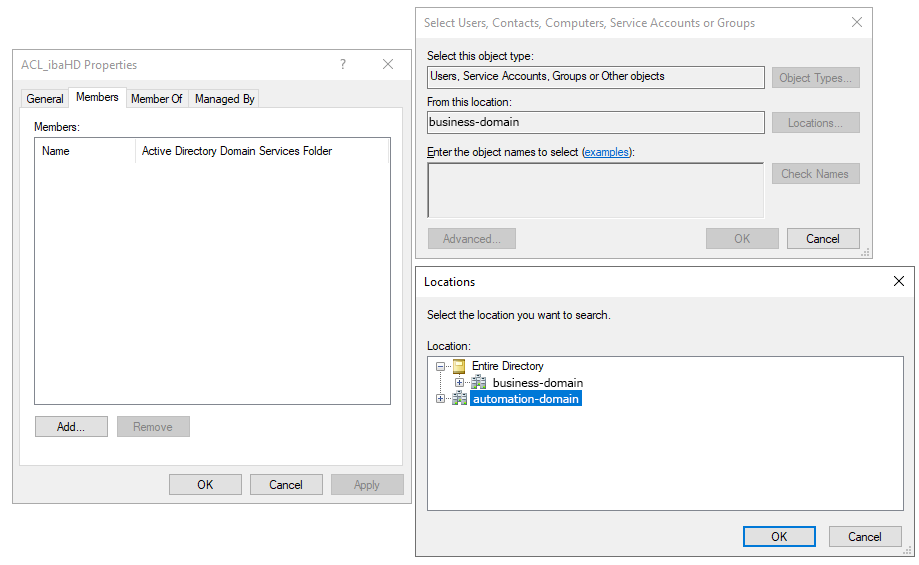Switch to the General tab

tap(45, 99)
